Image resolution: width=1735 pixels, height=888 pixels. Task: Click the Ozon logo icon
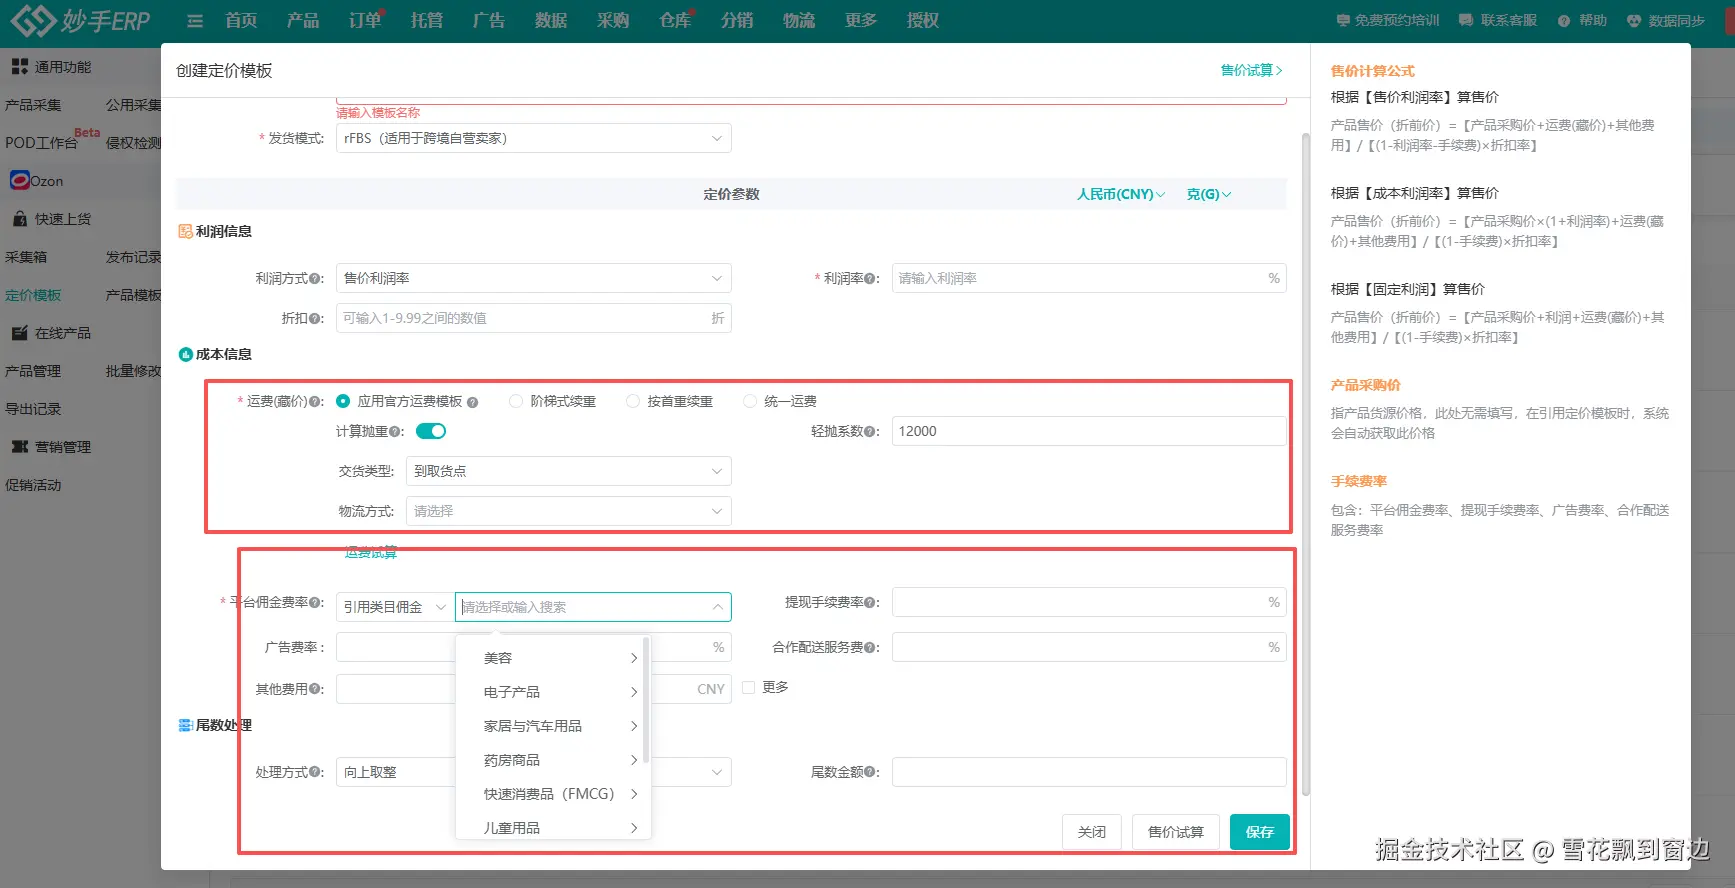tap(19, 180)
